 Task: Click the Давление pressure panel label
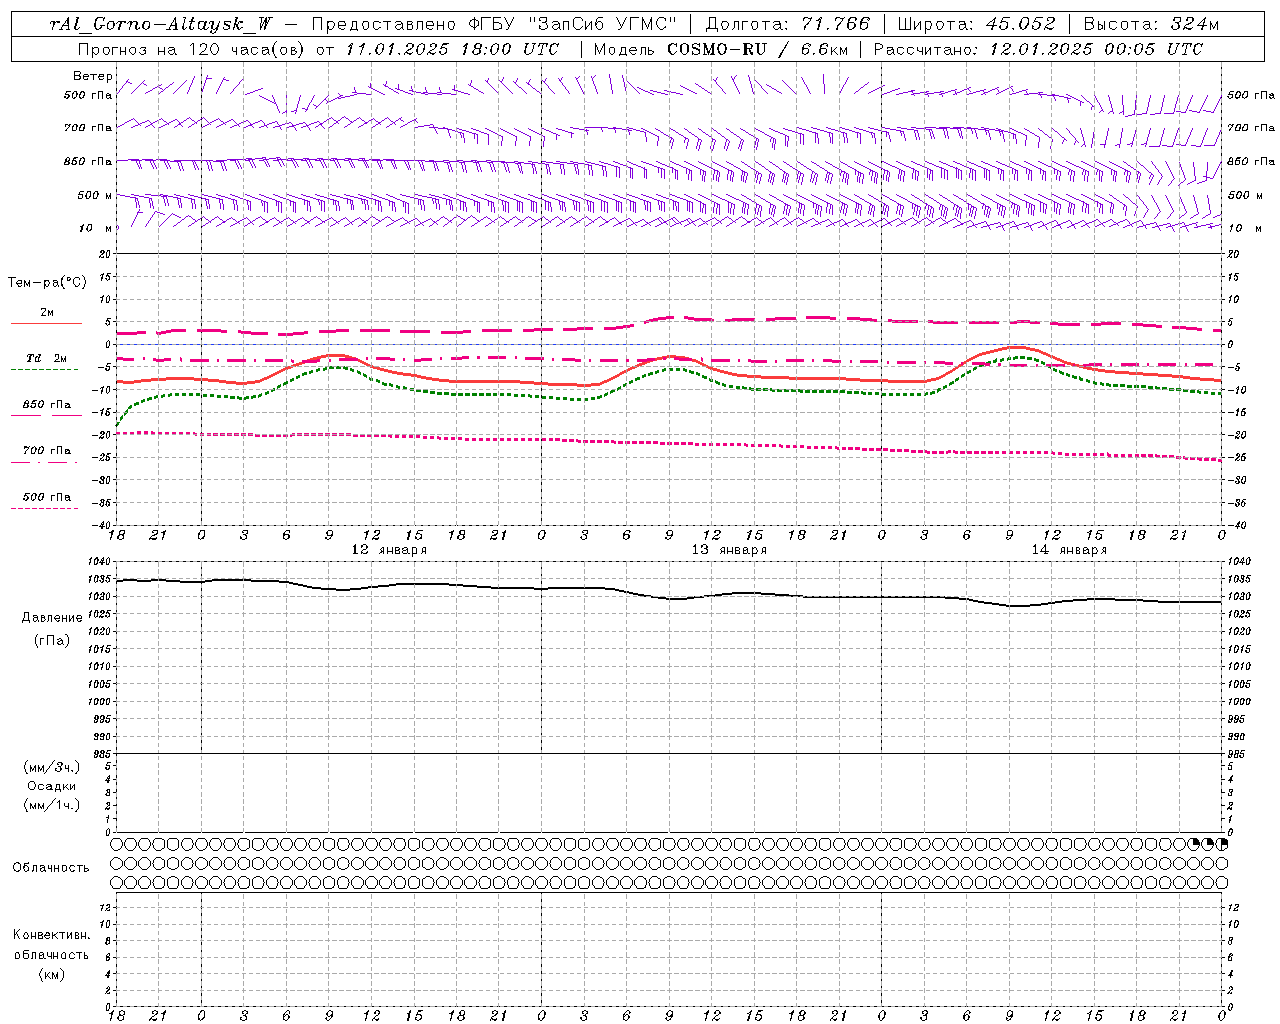pos(52,618)
